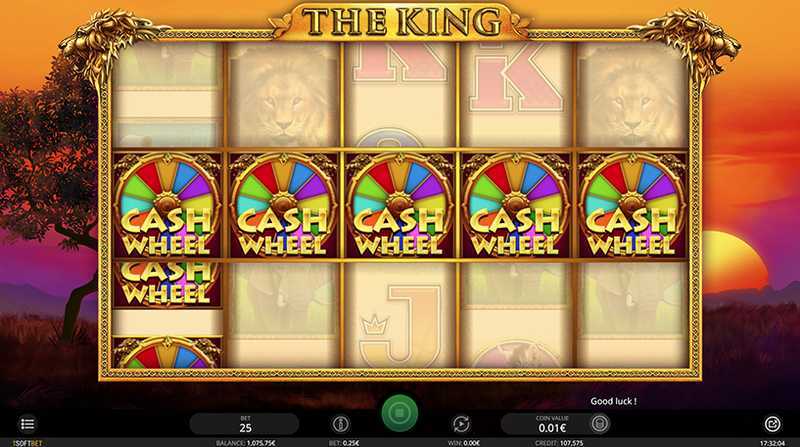Screen dimensions: 800x447
Task: Click the fourth reel Cash Wheel symbol
Action: [516, 205]
